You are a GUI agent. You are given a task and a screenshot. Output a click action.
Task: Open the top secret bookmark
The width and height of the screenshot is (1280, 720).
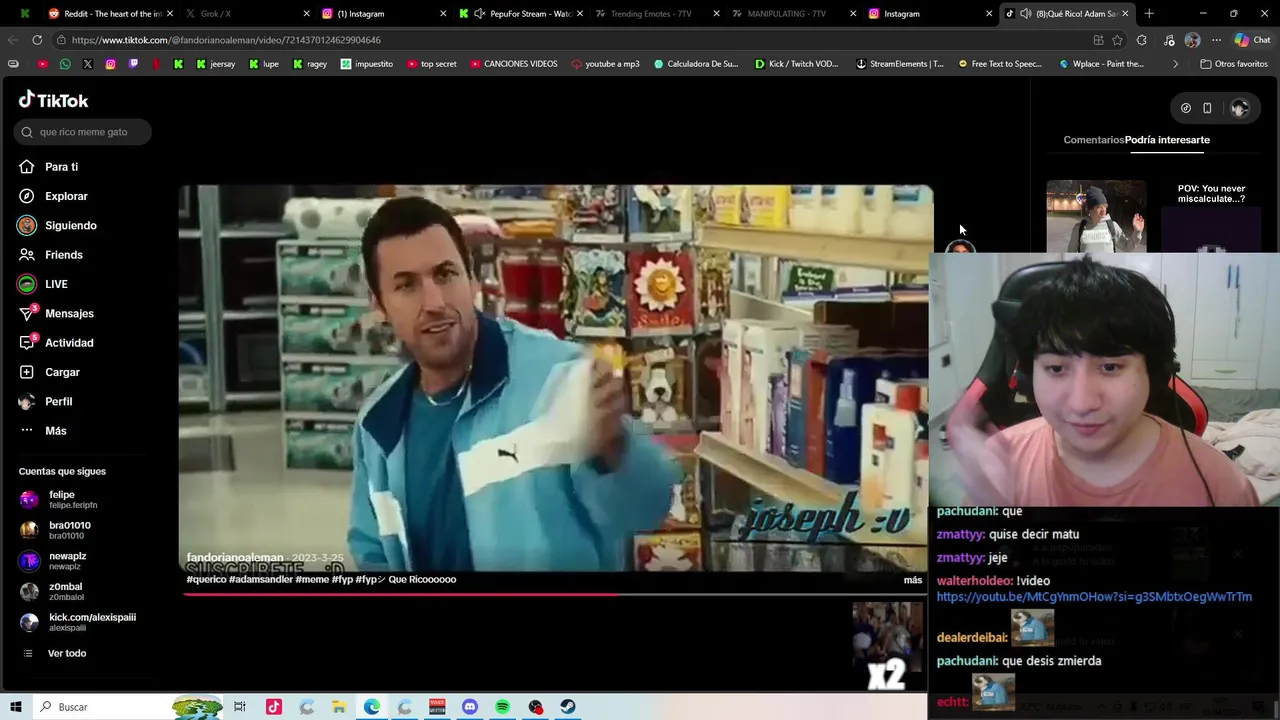[430, 64]
